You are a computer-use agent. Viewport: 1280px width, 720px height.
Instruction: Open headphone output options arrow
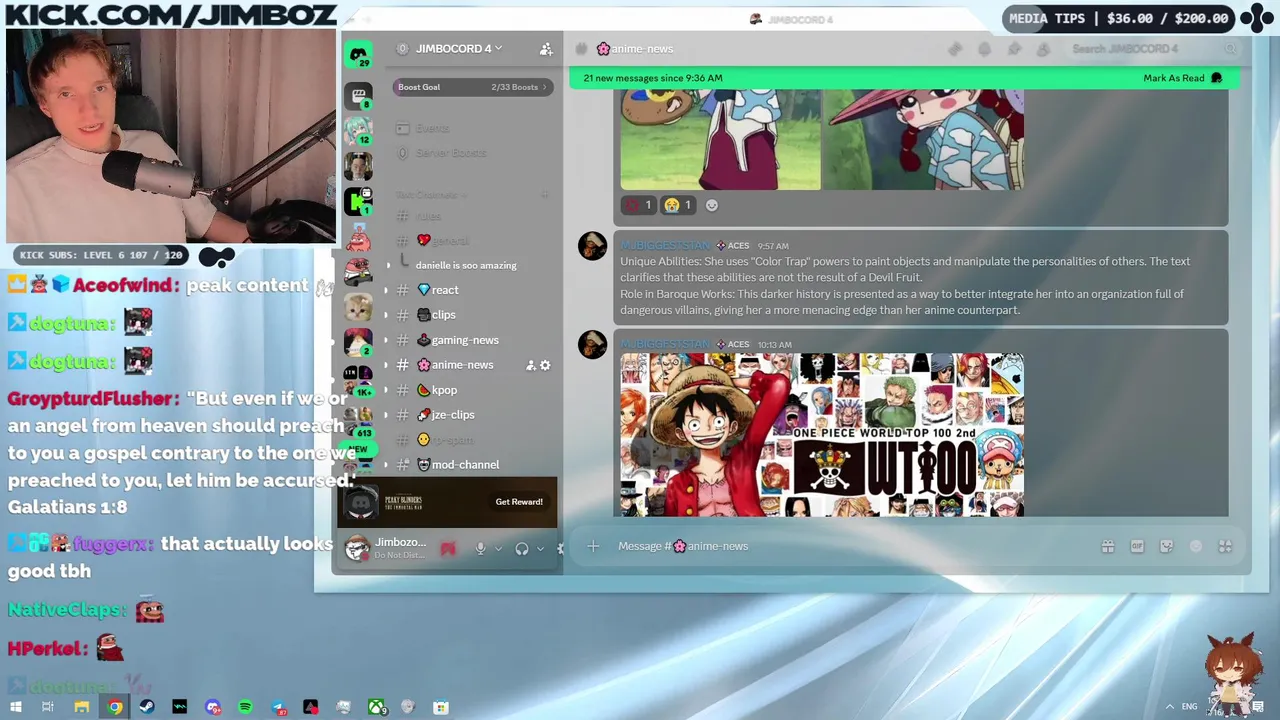[x=540, y=548]
